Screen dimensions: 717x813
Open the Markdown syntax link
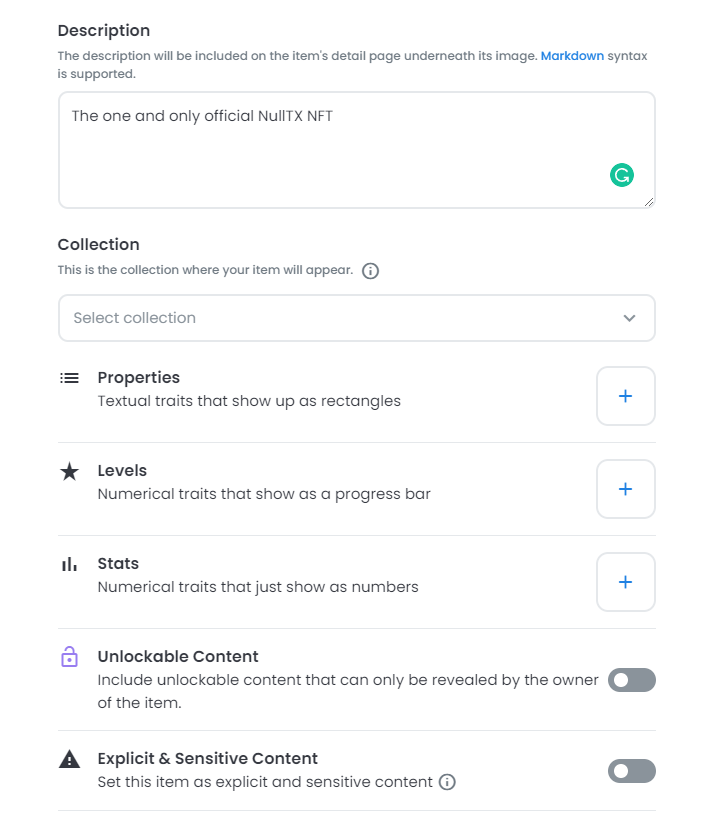(x=572, y=56)
